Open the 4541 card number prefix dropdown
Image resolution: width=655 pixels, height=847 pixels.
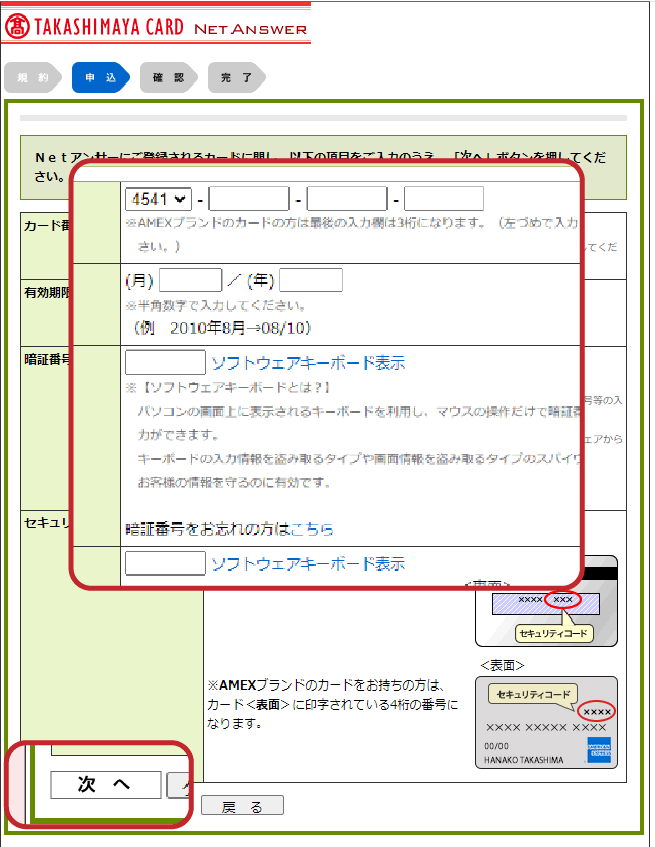tap(159, 199)
